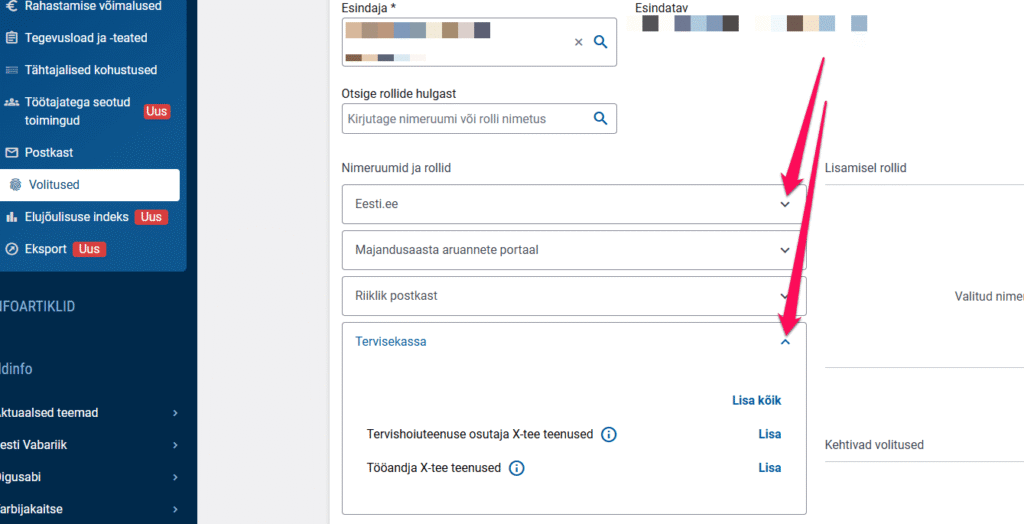
Task: Click Lisa for Tööandja X-tee teenused
Action: (769, 468)
